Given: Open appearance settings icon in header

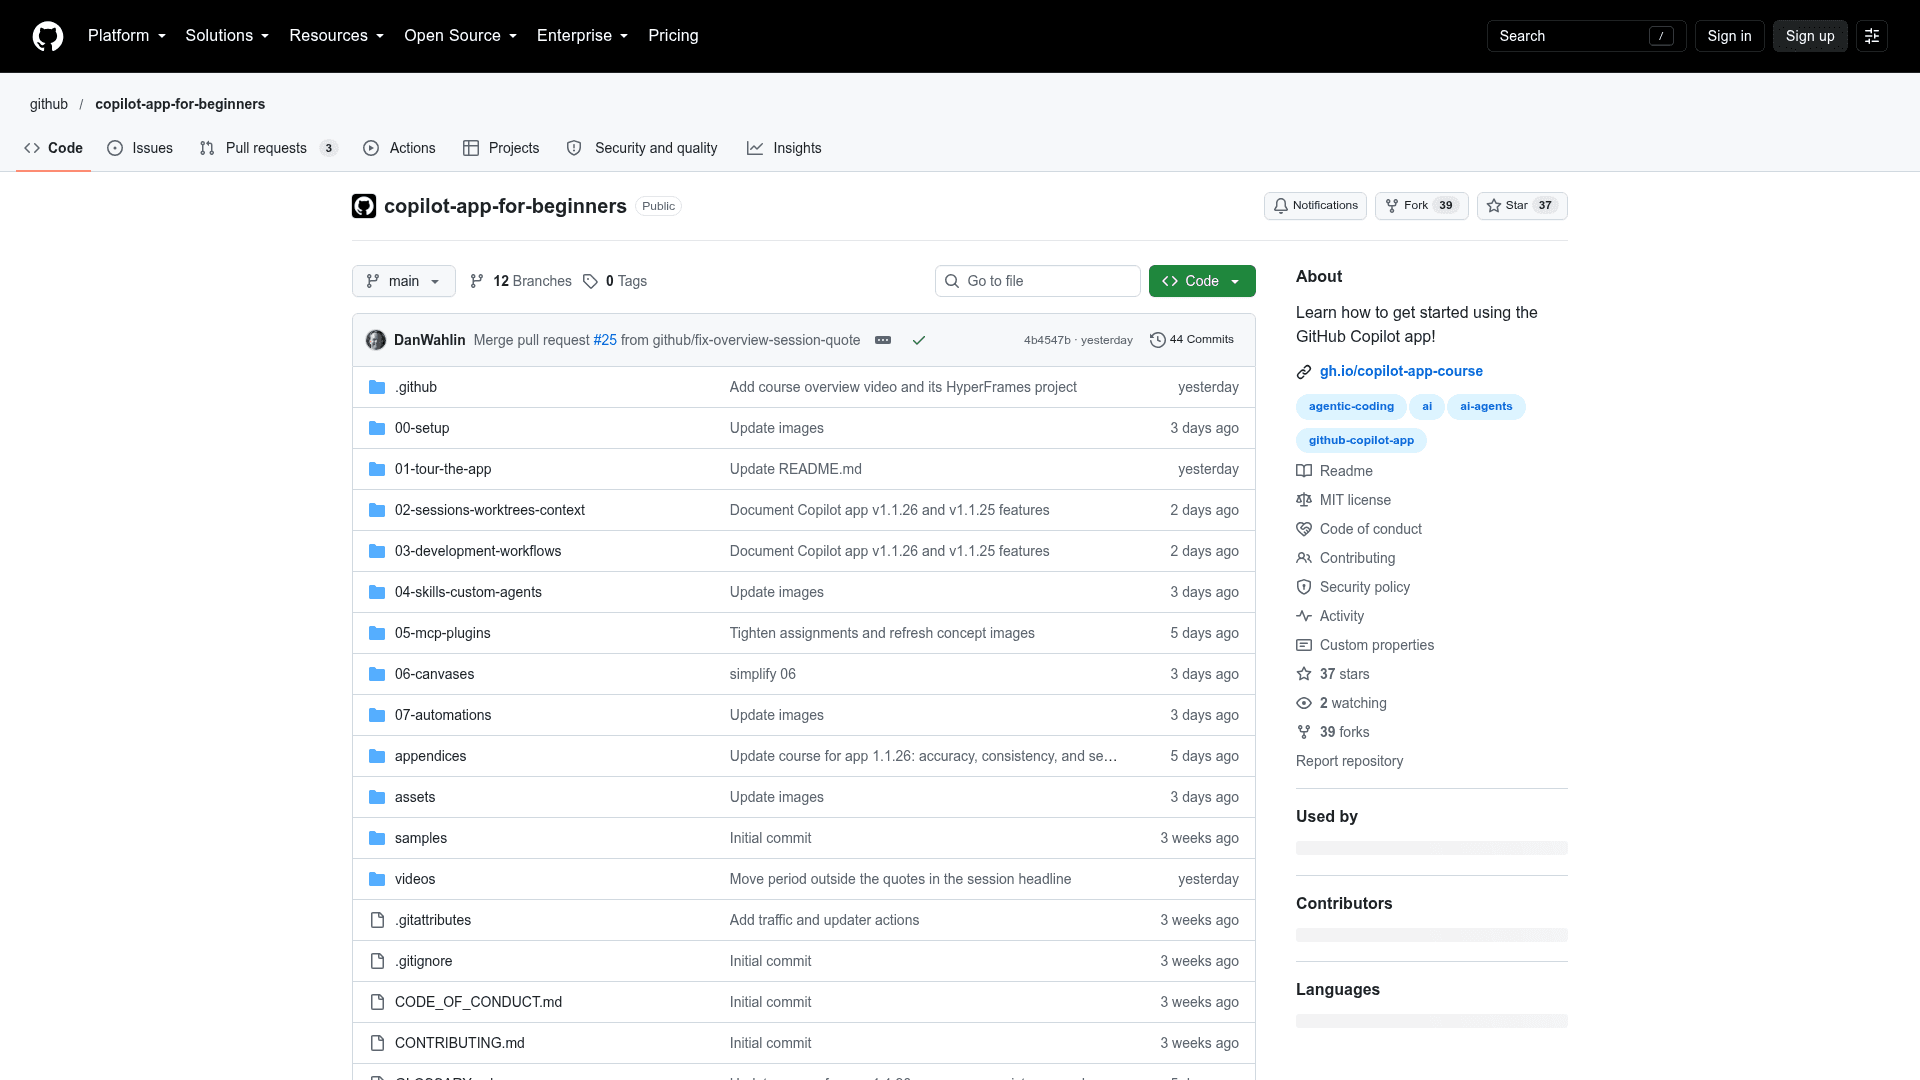Looking at the screenshot, I should pos(1872,36).
